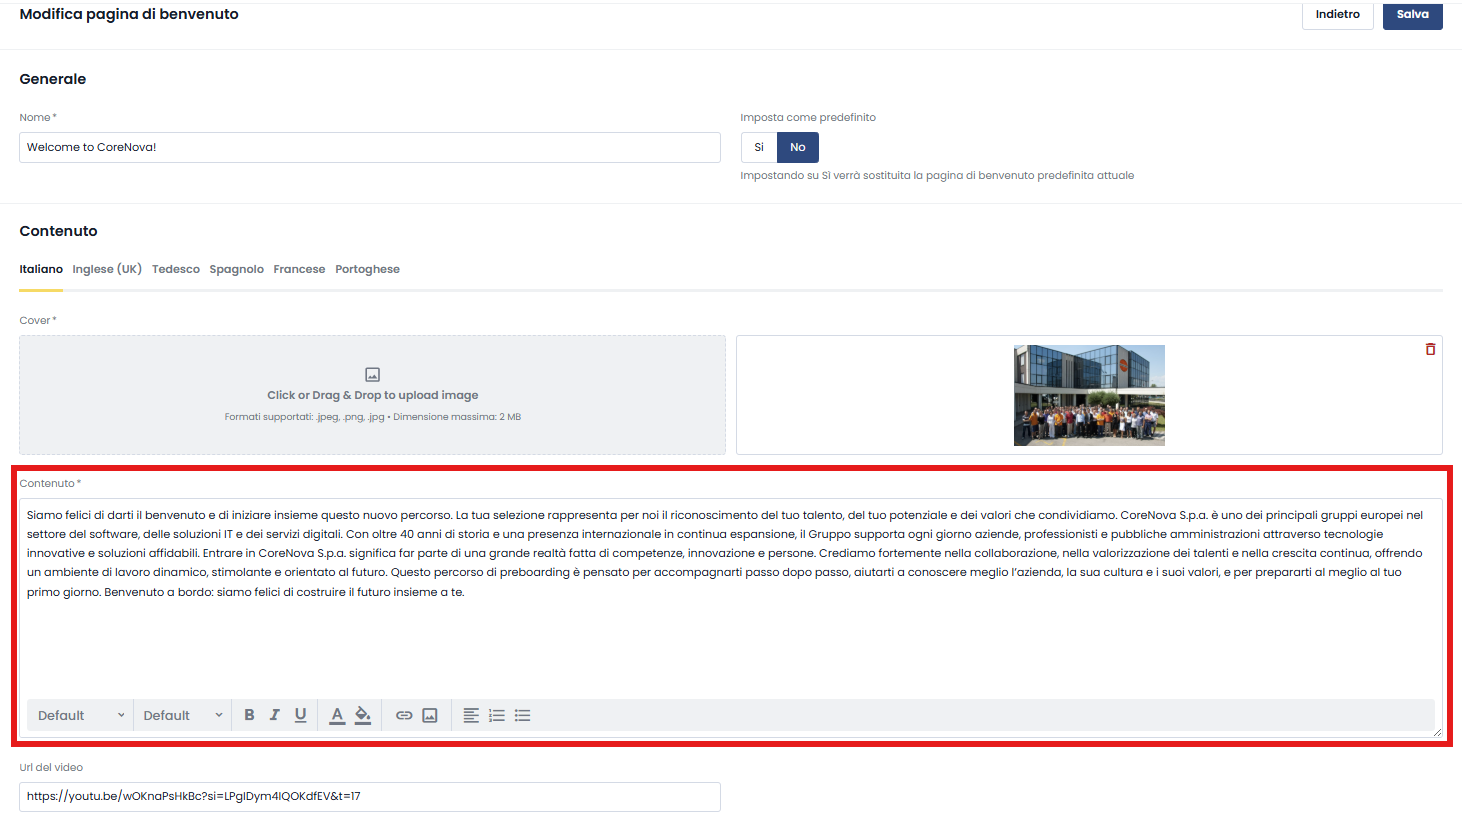Click inside the Contenuto rich text body
This screenshot has width=1462, height=828.
click(x=731, y=598)
